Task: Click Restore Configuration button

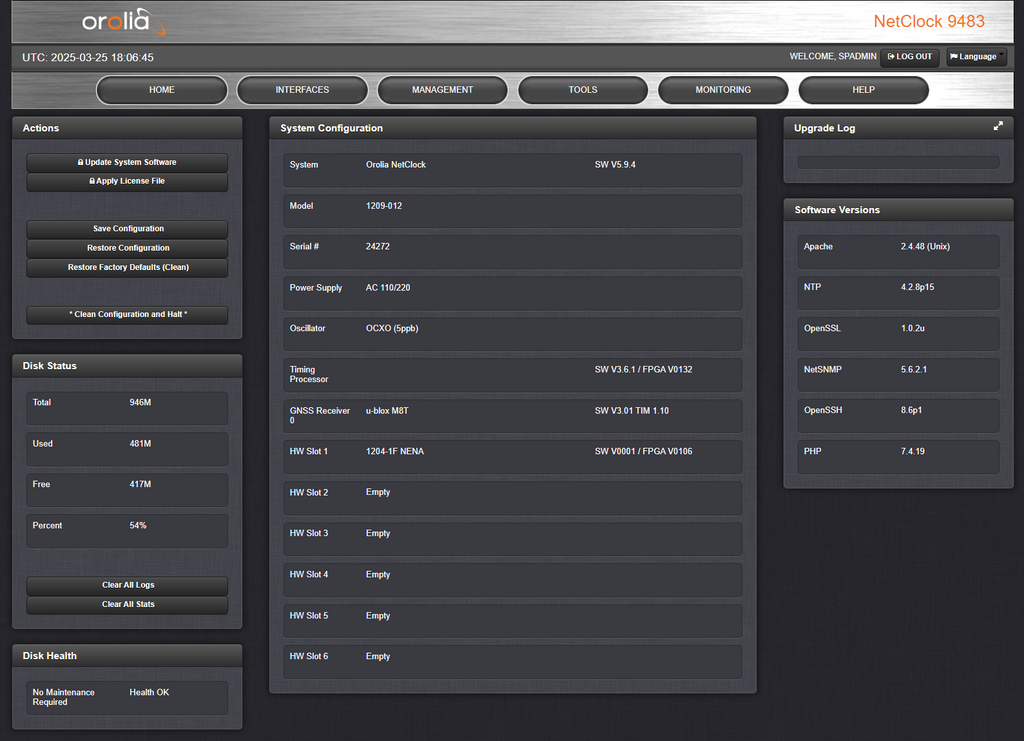Action: (x=127, y=248)
